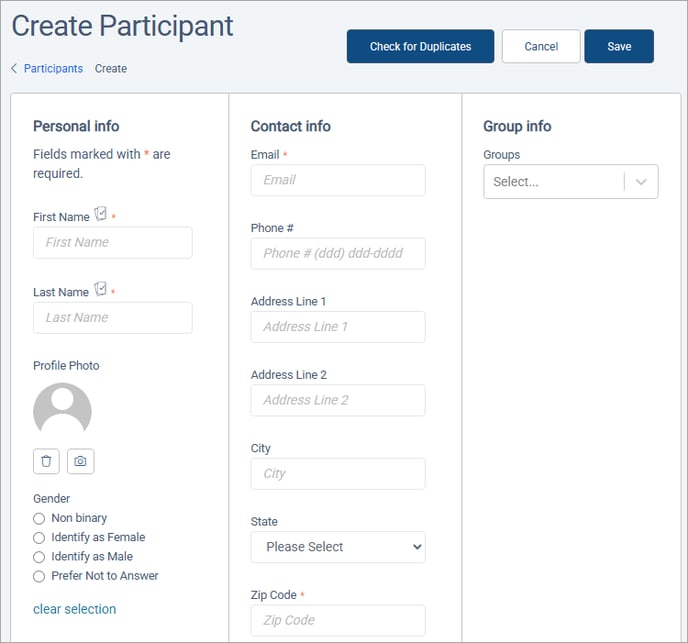This screenshot has width=688, height=643.
Task: Click the clear selection link
Action: point(74,609)
